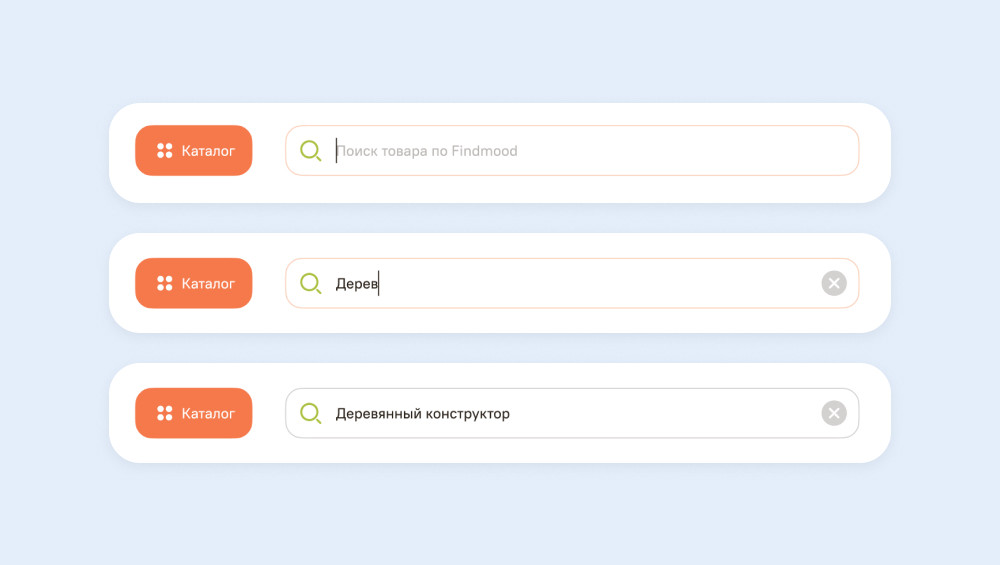Image resolution: width=1000 pixels, height=565 pixels.
Task: Click the magnifier icon in the empty search bar
Action: coord(311,150)
